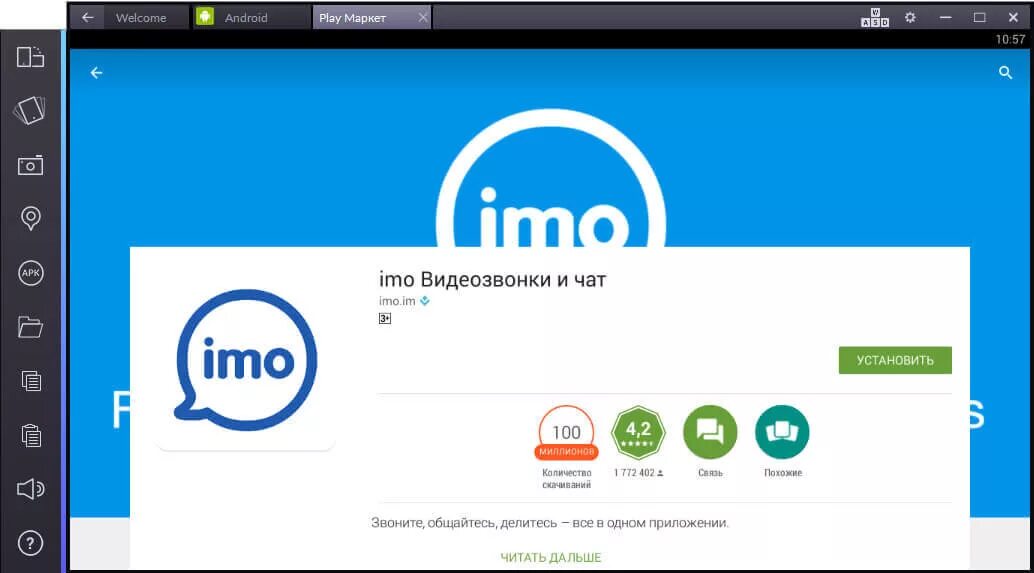Minimize the emulator window
This screenshot has width=1034, height=573.
tap(945, 18)
